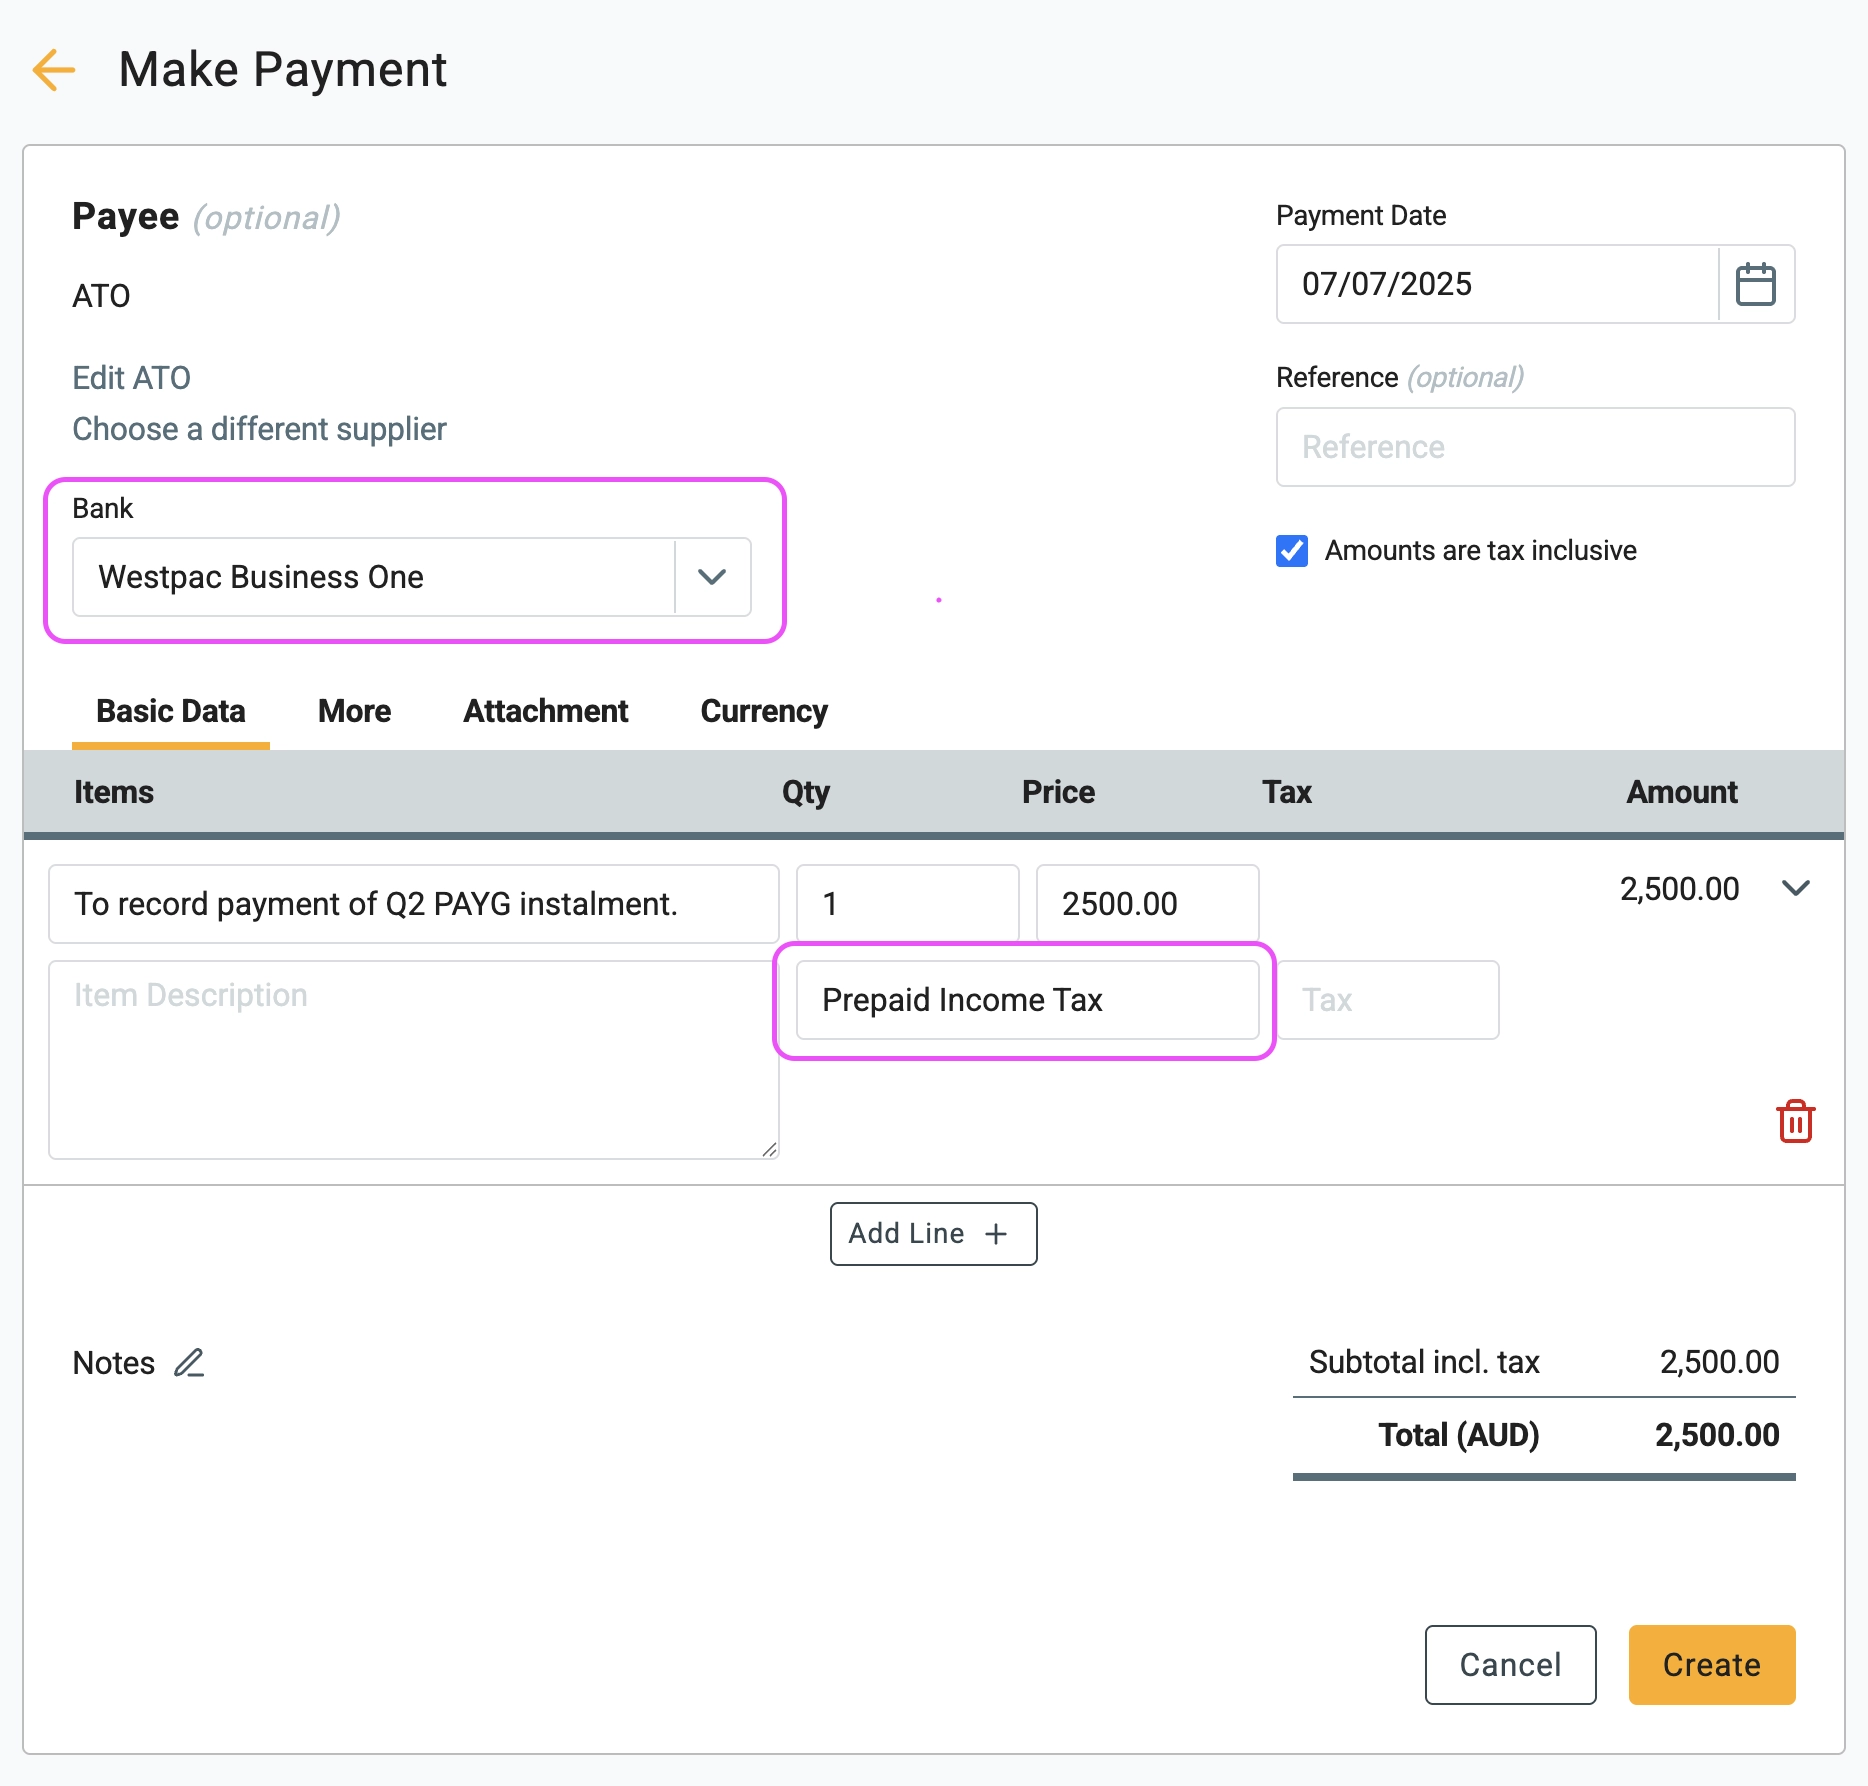Click the Notes label
This screenshot has width=1868, height=1786.
click(x=114, y=1363)
